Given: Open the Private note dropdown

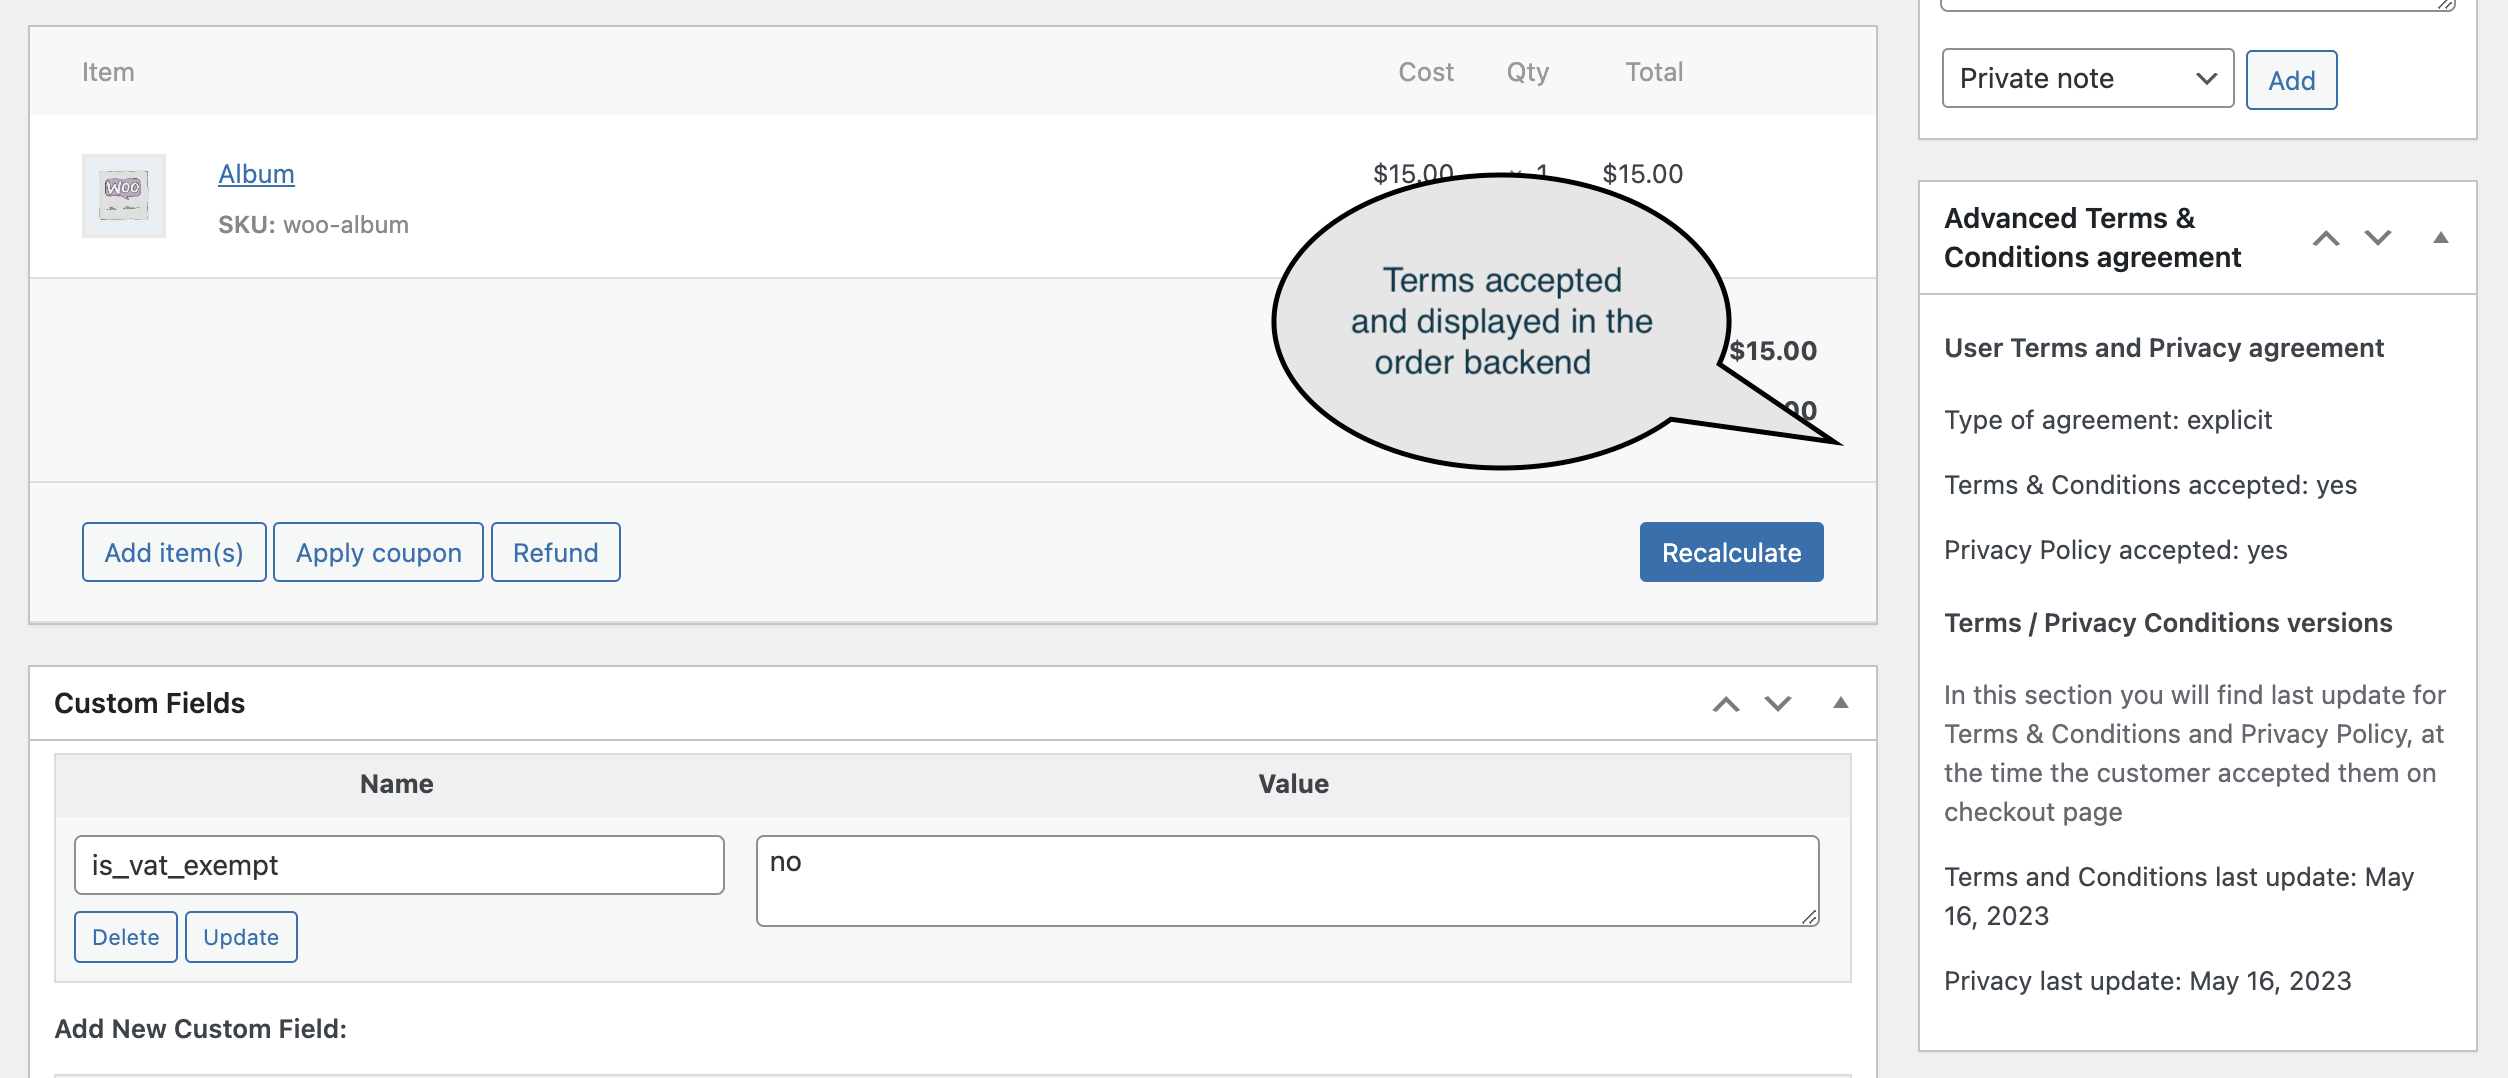Looking at the screenshot, I should (2087, 78).
